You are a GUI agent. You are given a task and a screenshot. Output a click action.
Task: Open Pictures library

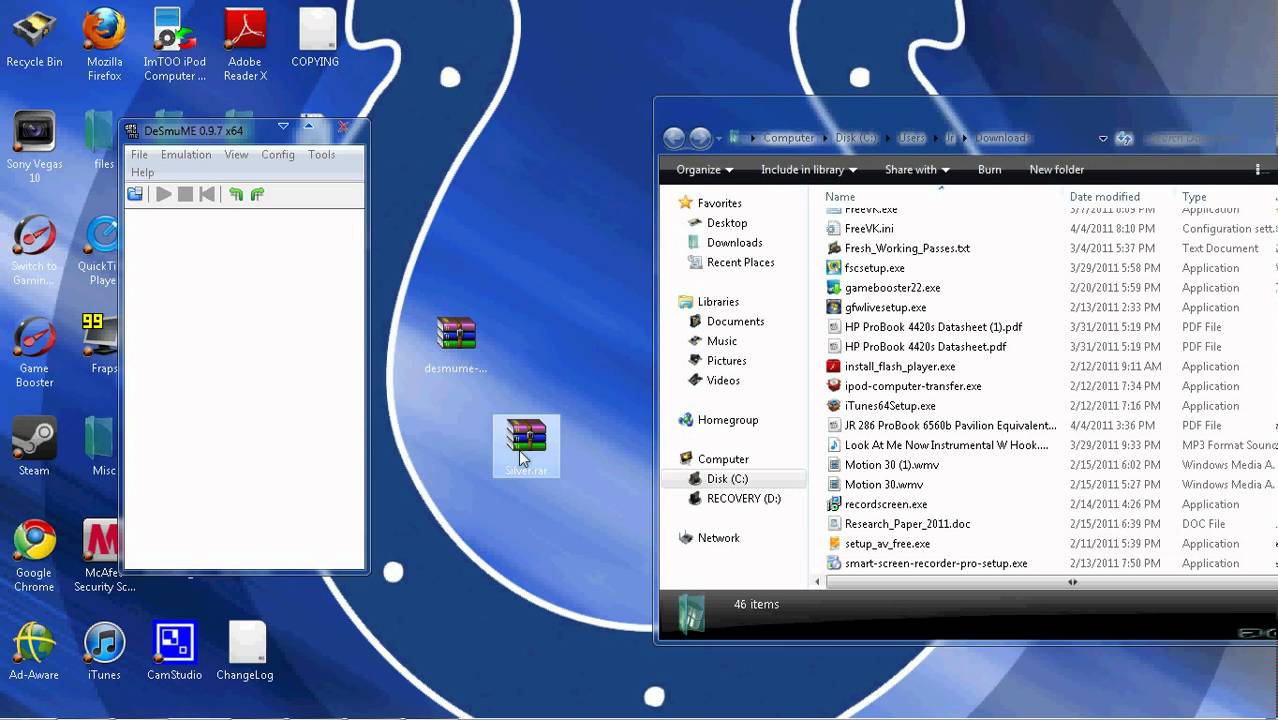[716, 361]
